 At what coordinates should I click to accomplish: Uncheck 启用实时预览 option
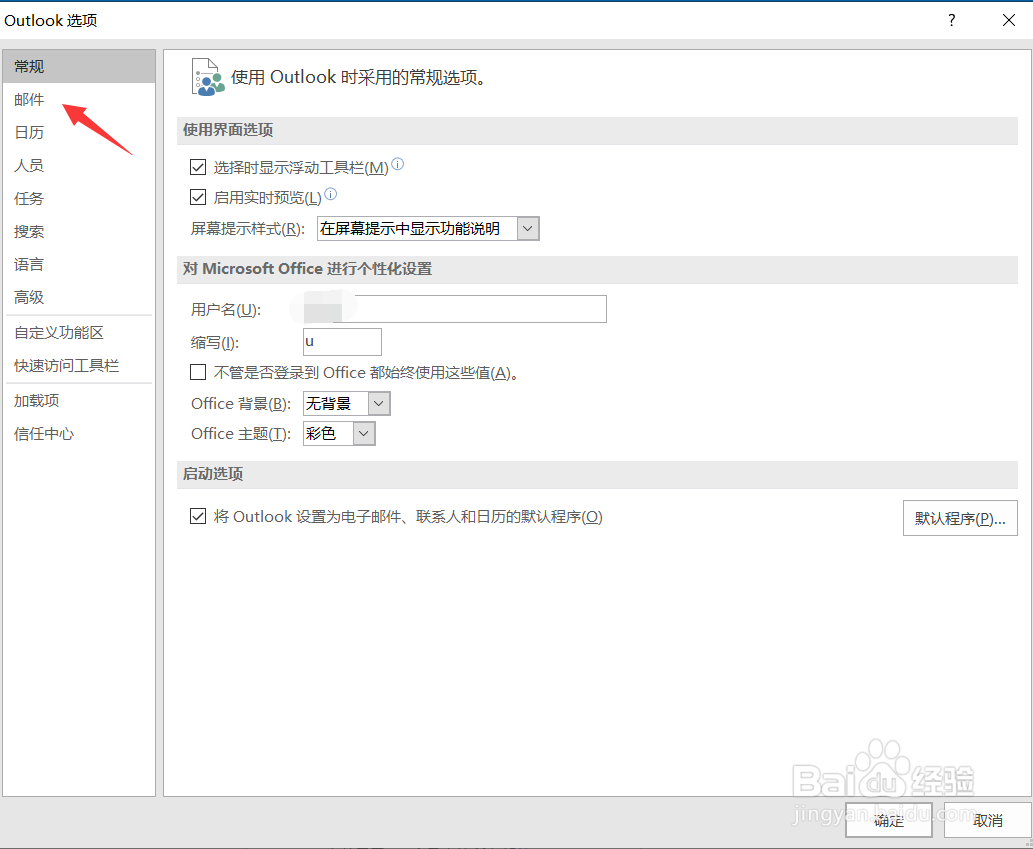(x=198, y=197)
